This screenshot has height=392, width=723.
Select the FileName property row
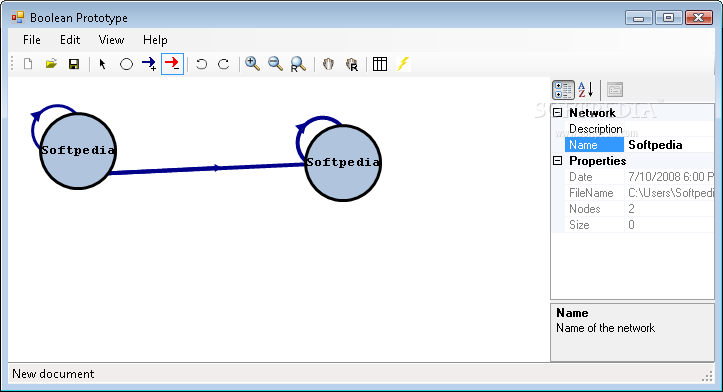coord(639,193)
